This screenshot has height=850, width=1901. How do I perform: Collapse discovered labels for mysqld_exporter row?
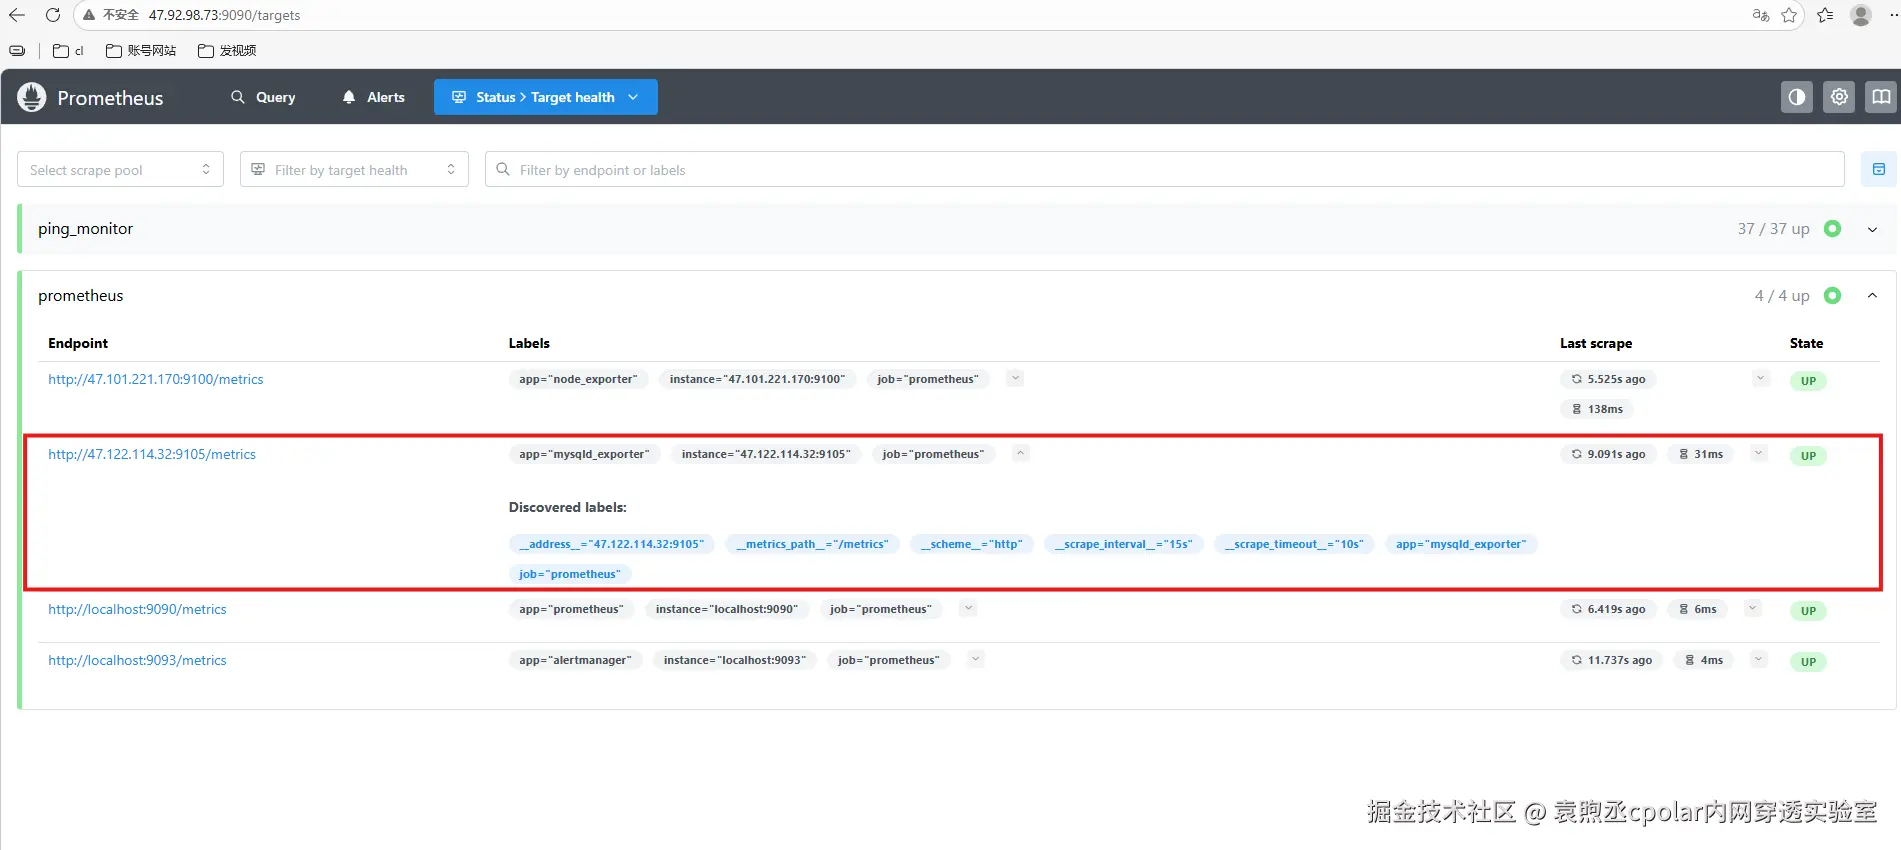click(1020, 453)
